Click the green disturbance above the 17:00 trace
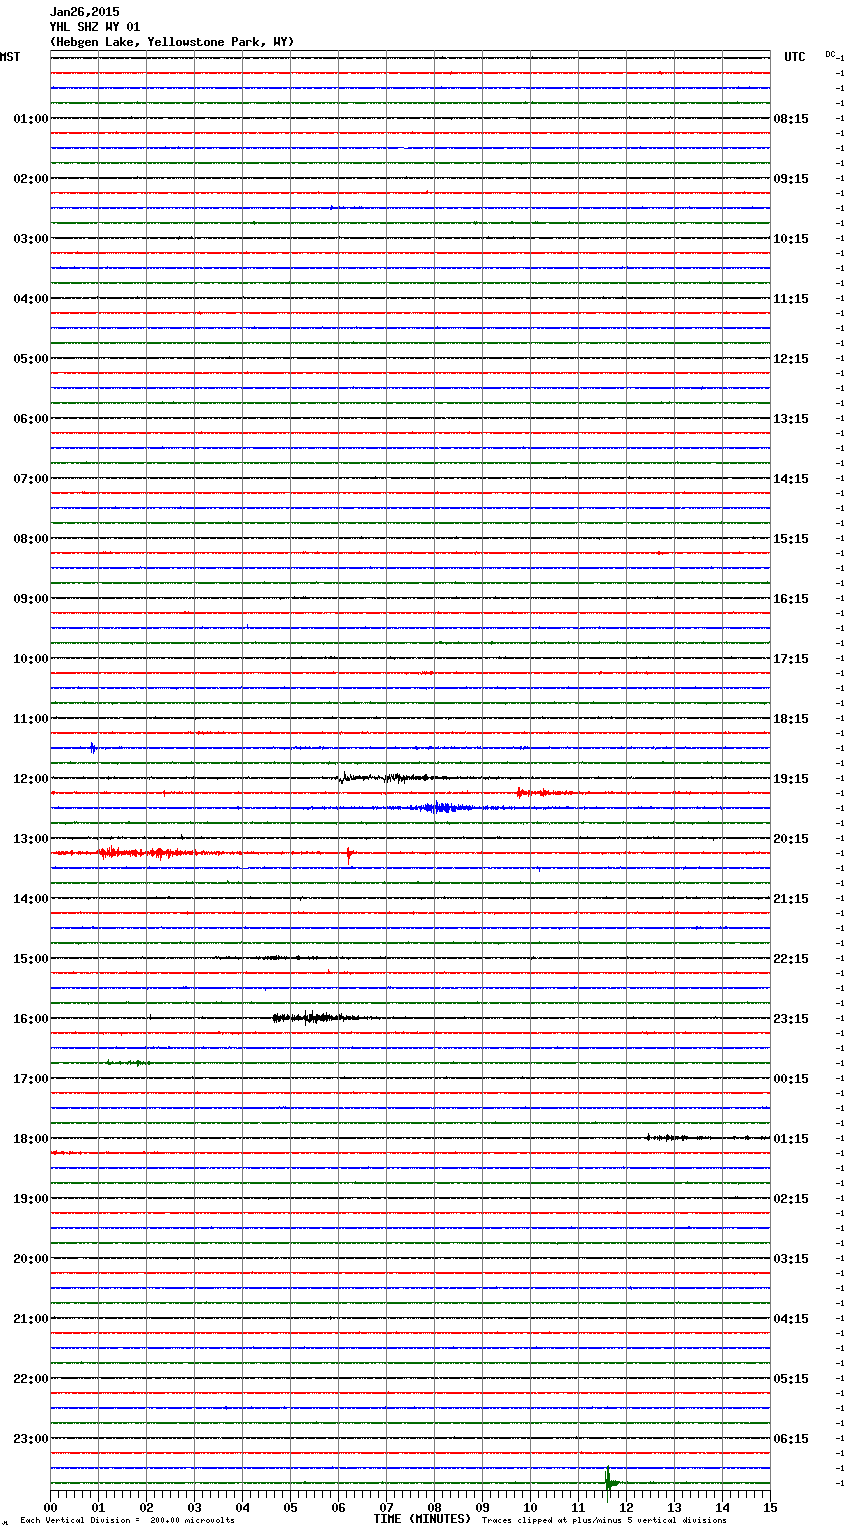The height and width of the screenshot is (1534, 850). click(128, 1062)
